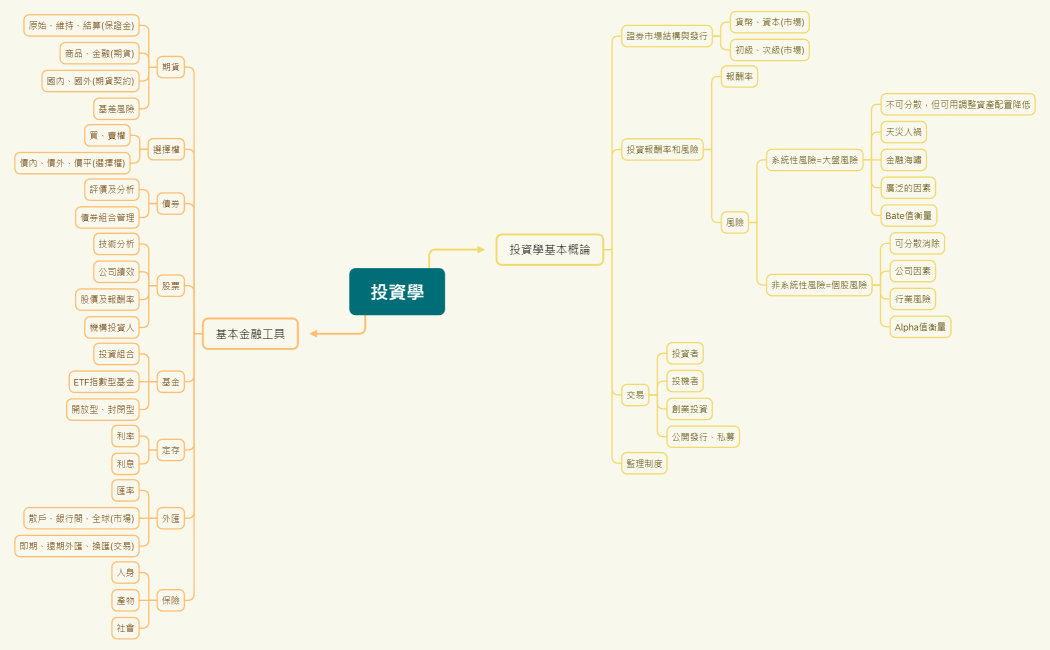Click the 股票 branch node
This screenshot has height=650, width=1050.
(170, 287)
